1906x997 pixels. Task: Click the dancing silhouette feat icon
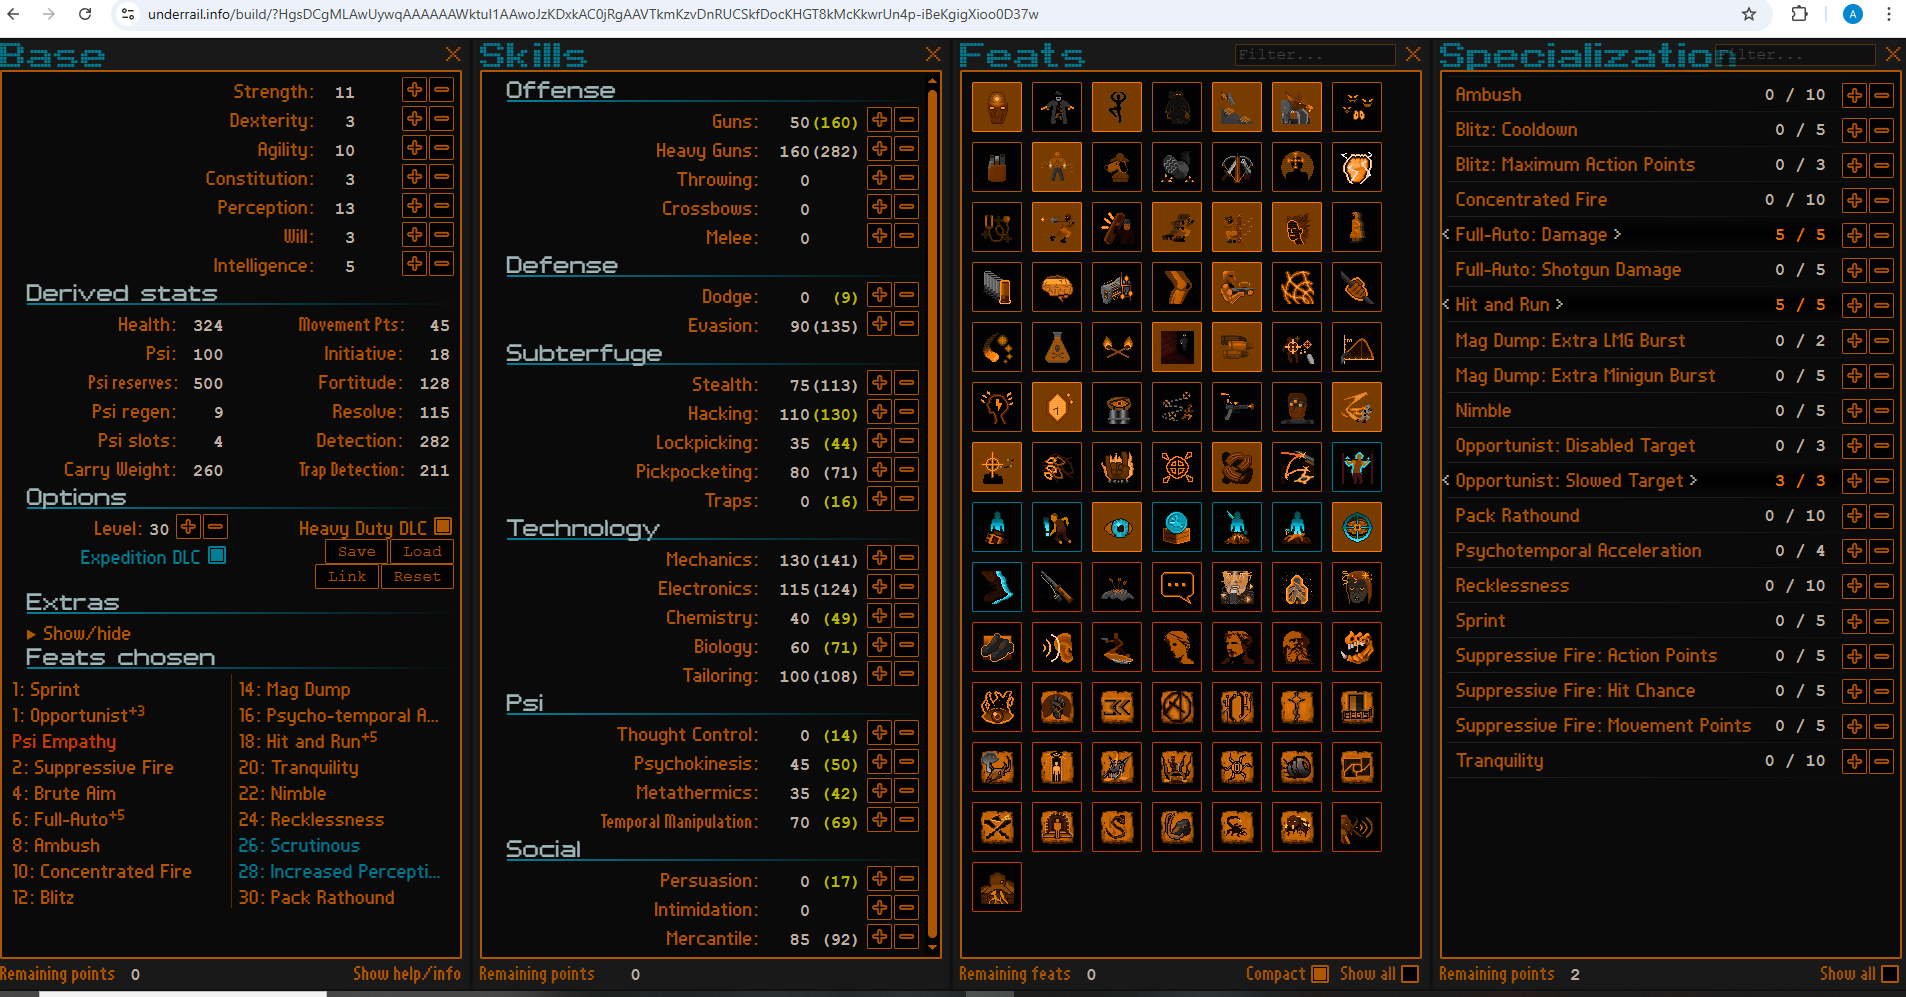point(1117,108)
